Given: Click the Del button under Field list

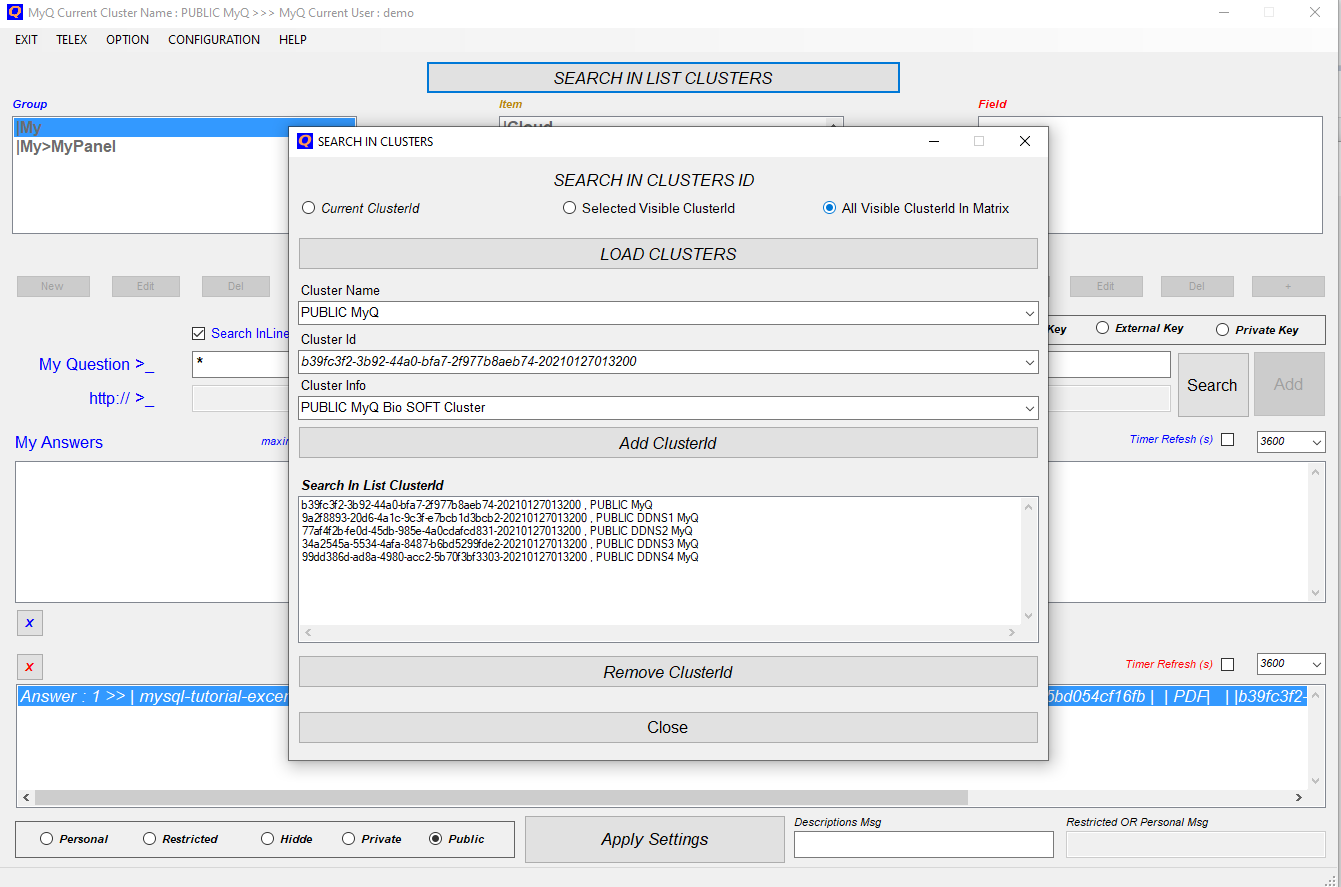Looking at the screenshot, I should 1197,286.
